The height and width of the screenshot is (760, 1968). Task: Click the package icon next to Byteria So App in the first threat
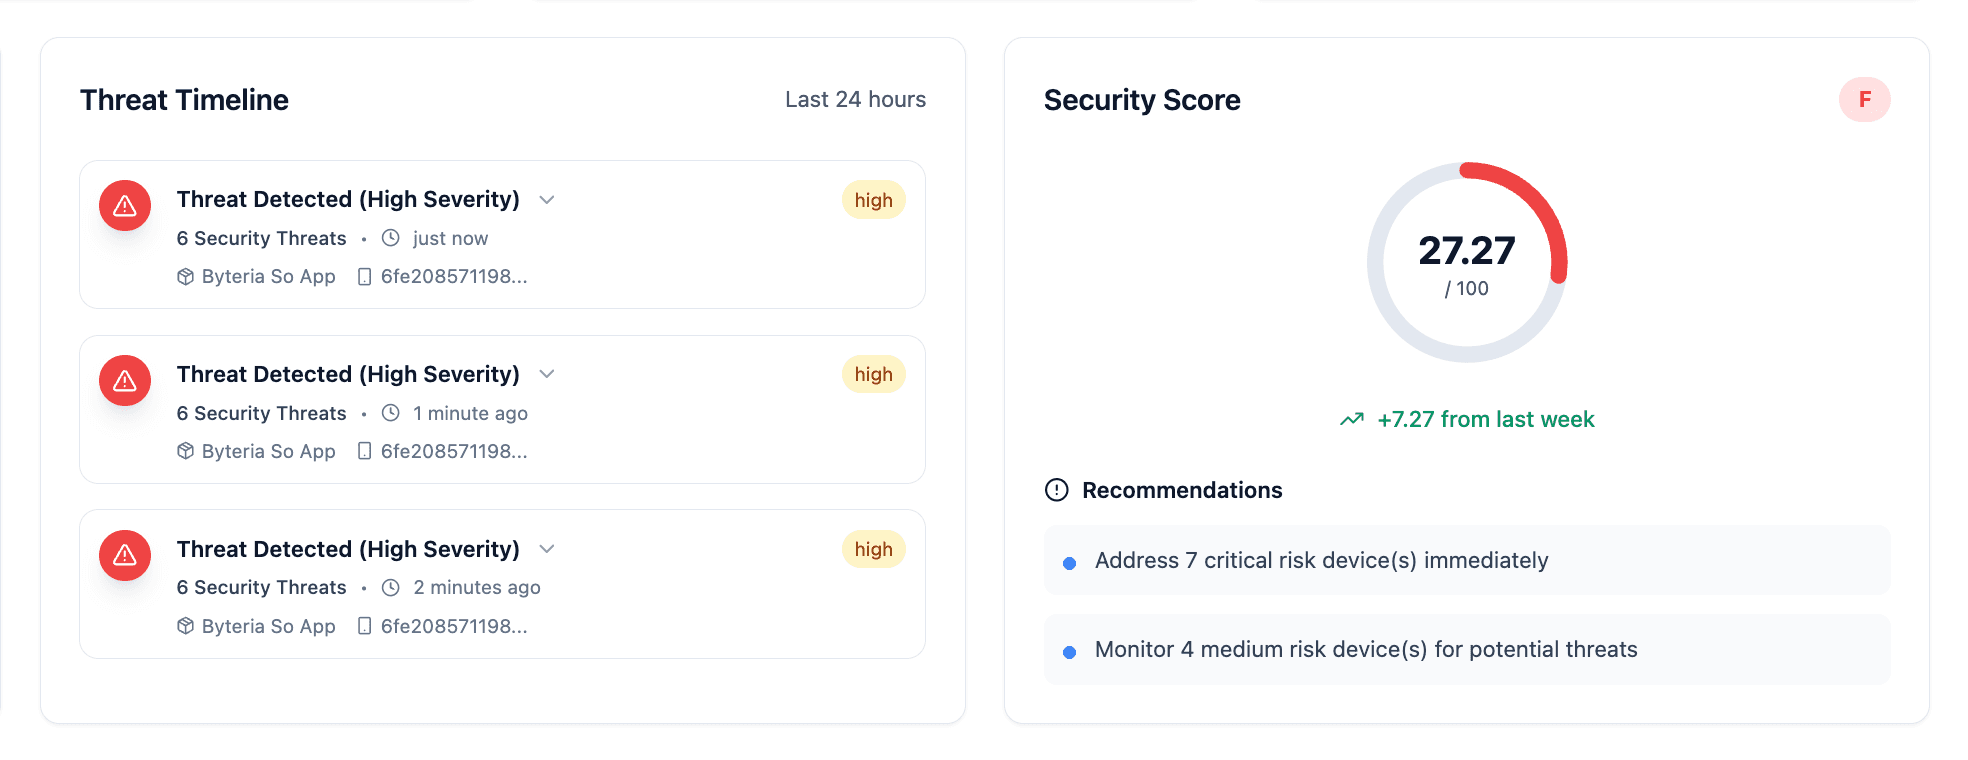185,277
